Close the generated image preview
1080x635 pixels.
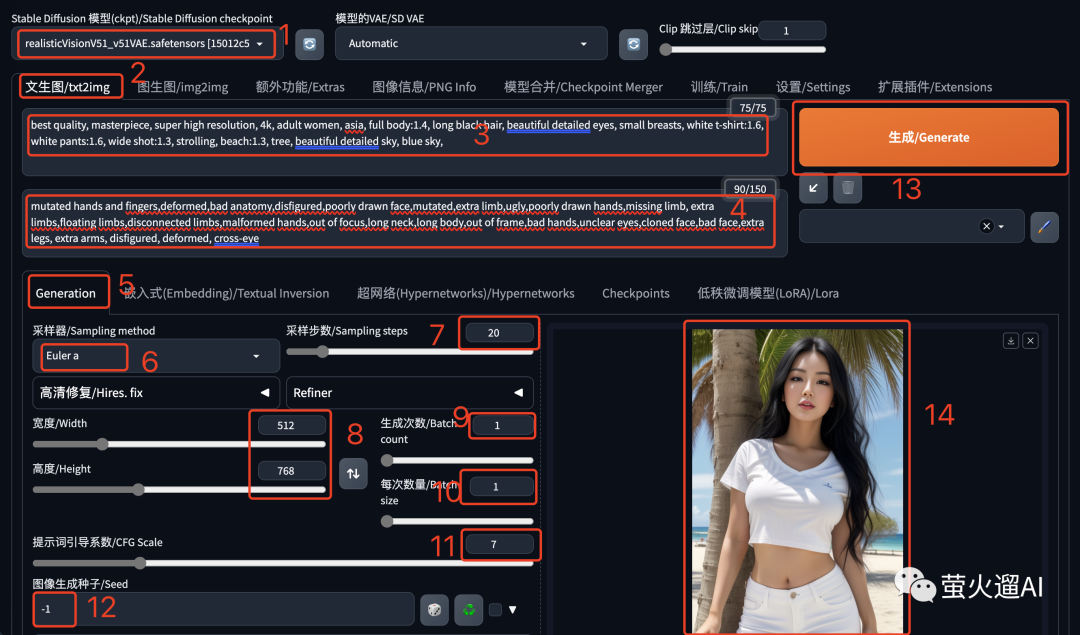[x=1030, y=340]
